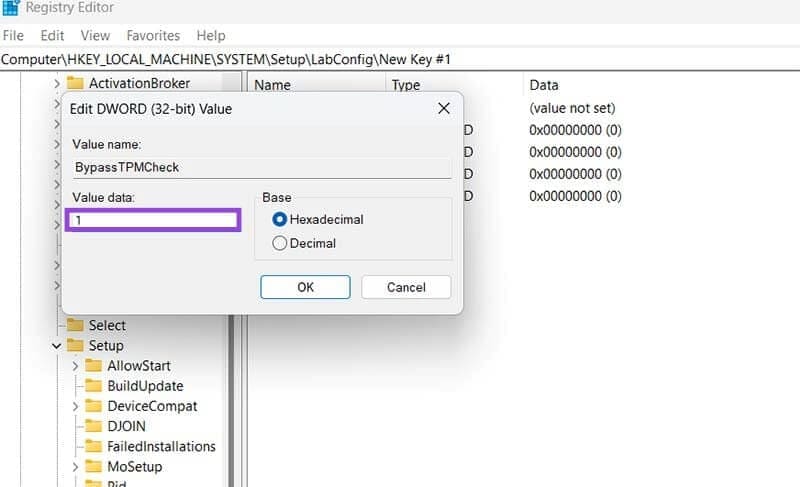Click the registry path address bar
This screenshot has height=487, width=800.
(x=400, y=59)
